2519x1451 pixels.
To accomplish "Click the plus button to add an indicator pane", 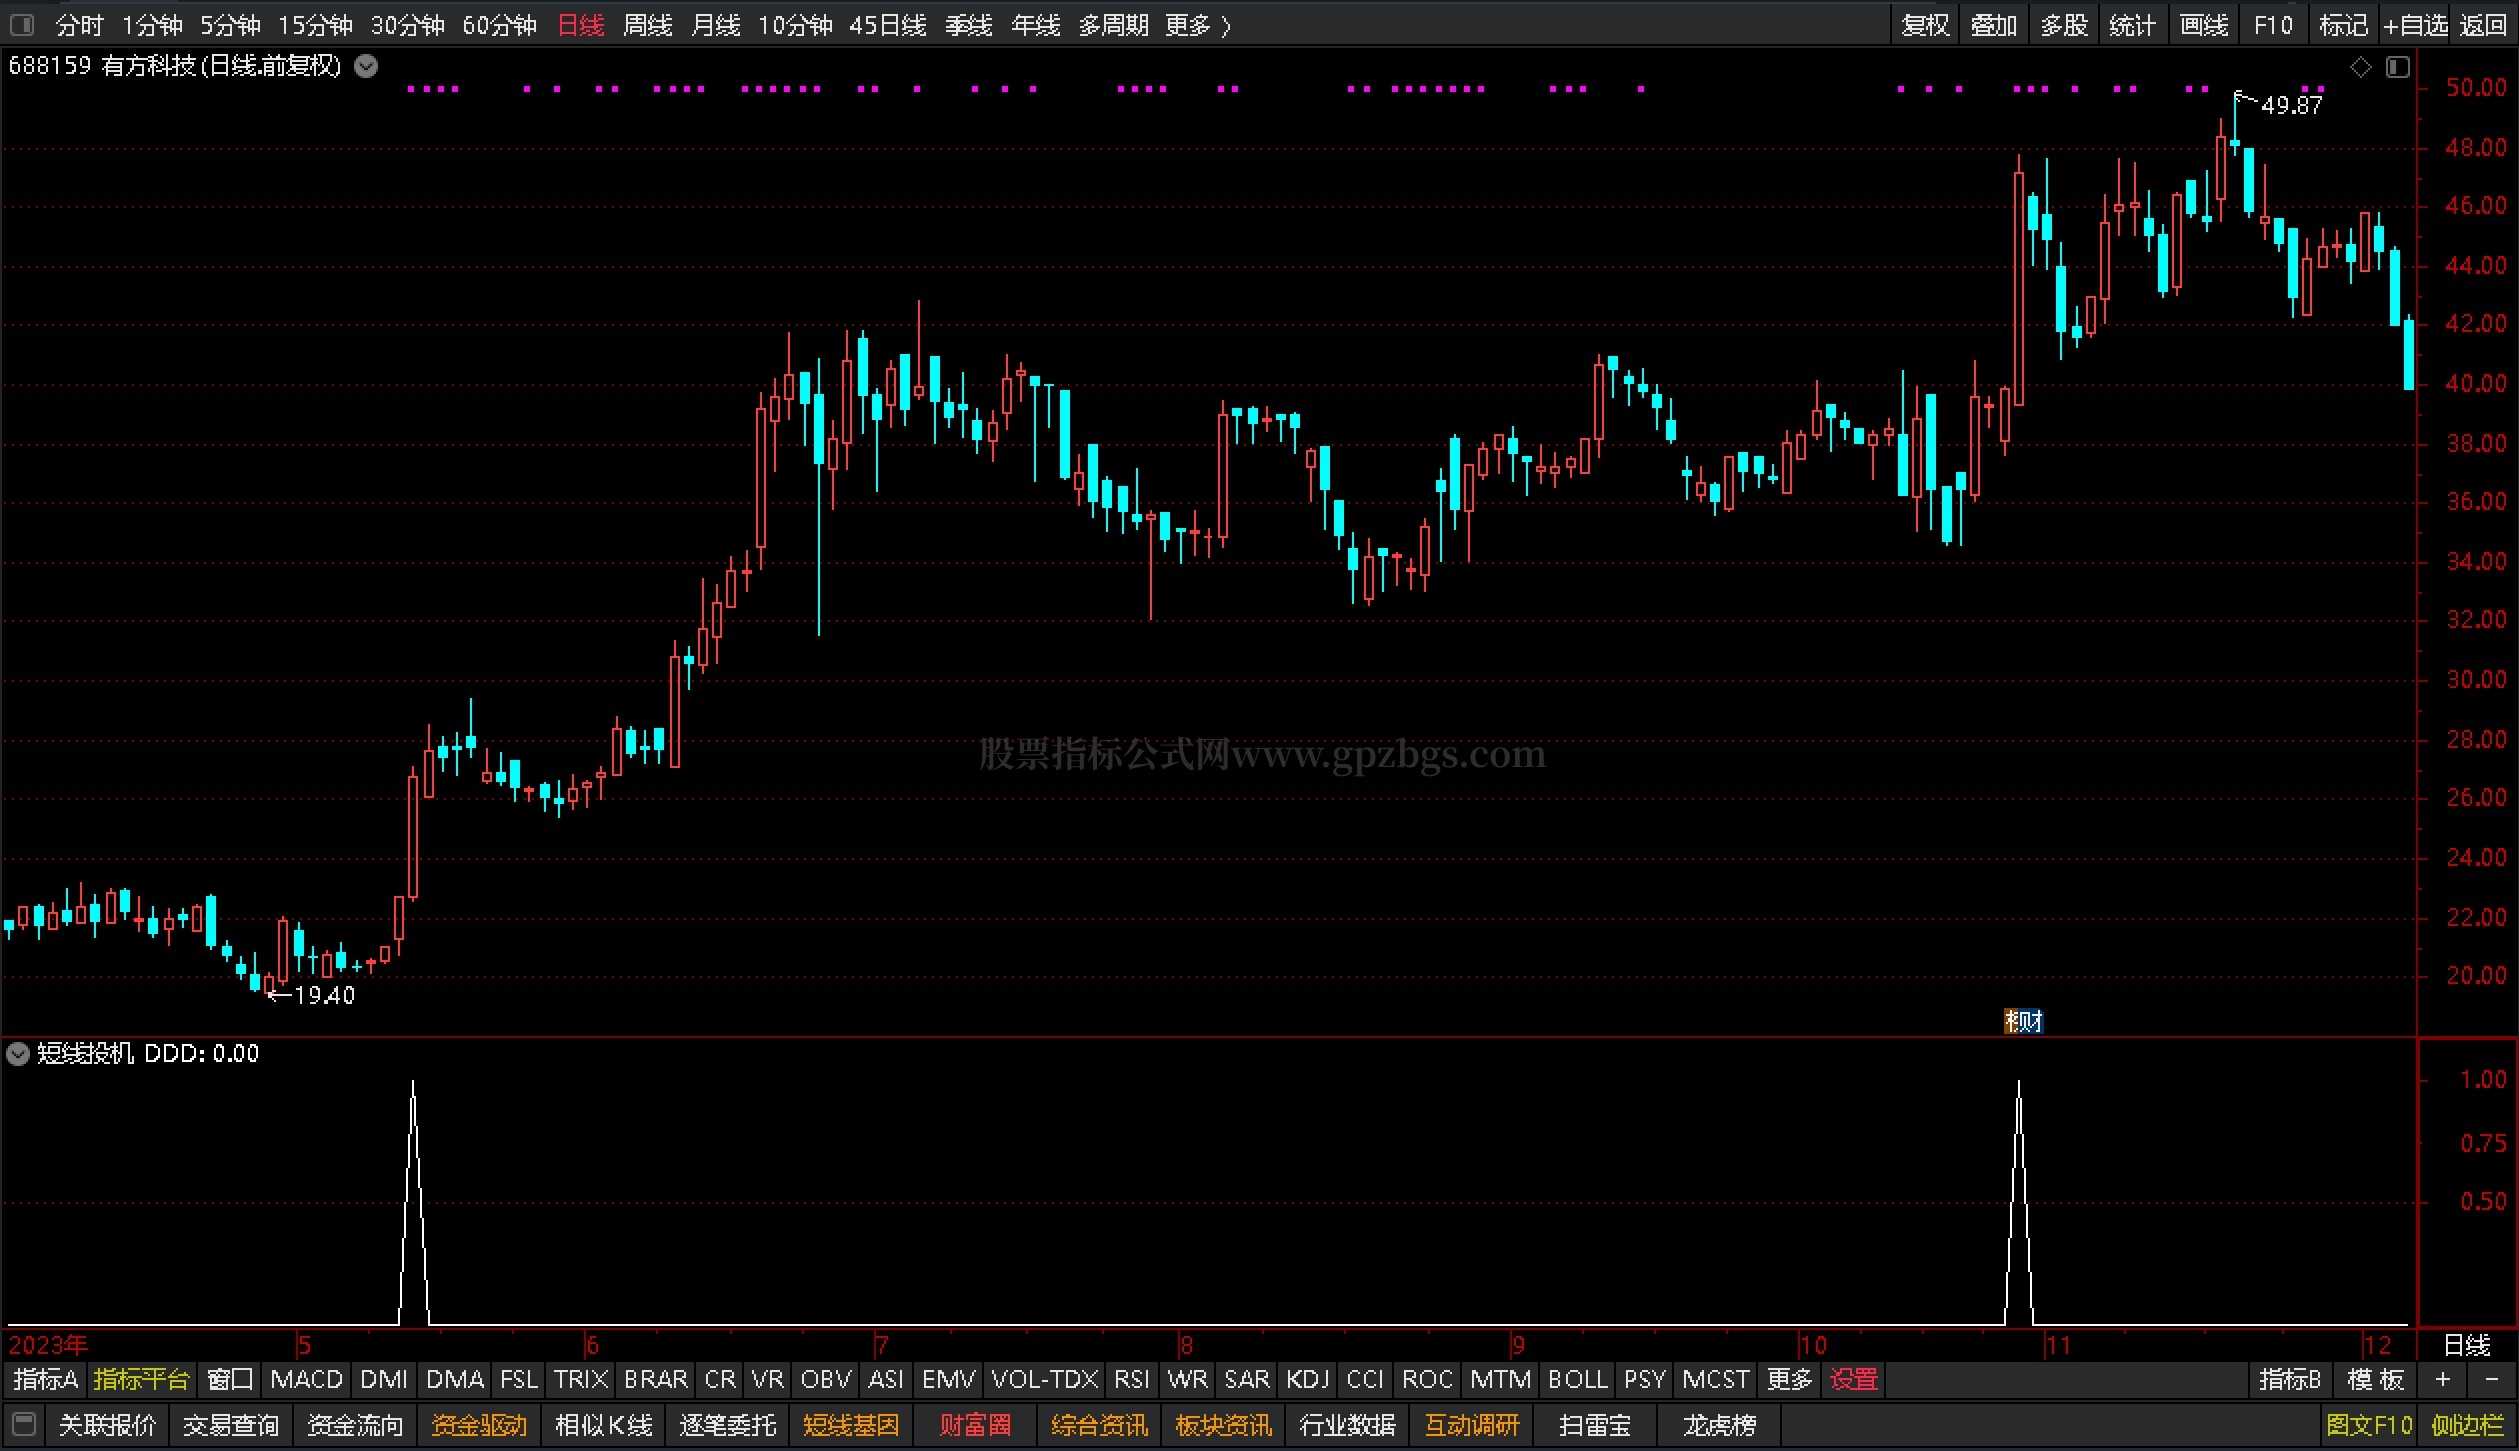I will [2442, 1379].
